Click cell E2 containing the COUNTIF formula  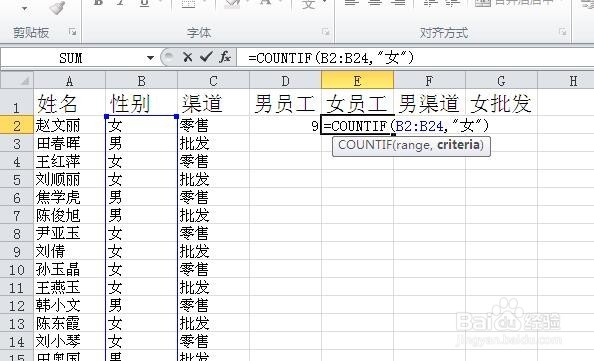[x=357, y=125]
